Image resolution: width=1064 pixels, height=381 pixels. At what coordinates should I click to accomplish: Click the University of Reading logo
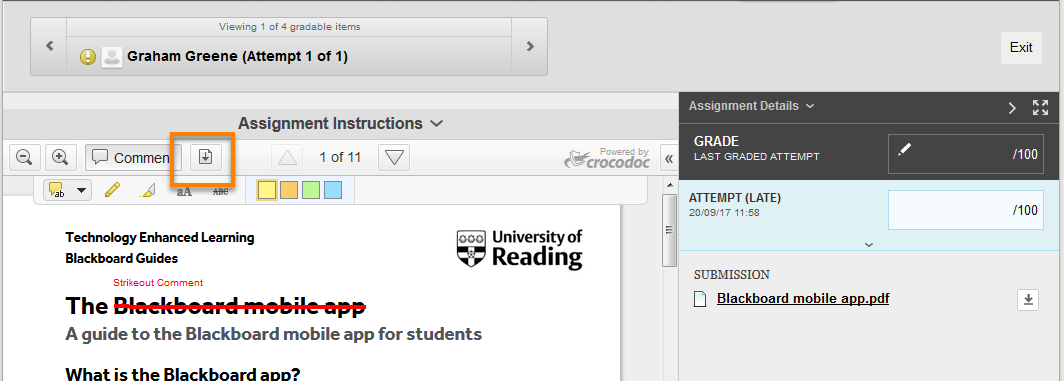tap(520, 249)
